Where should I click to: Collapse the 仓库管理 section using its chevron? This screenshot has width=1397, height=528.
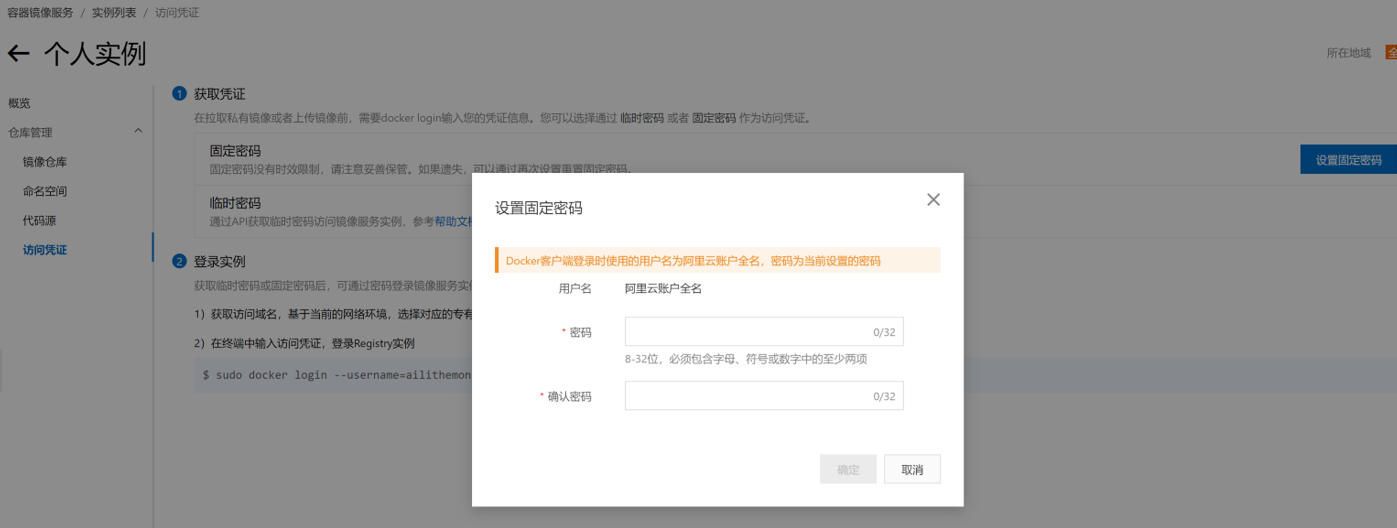(138, 131)
